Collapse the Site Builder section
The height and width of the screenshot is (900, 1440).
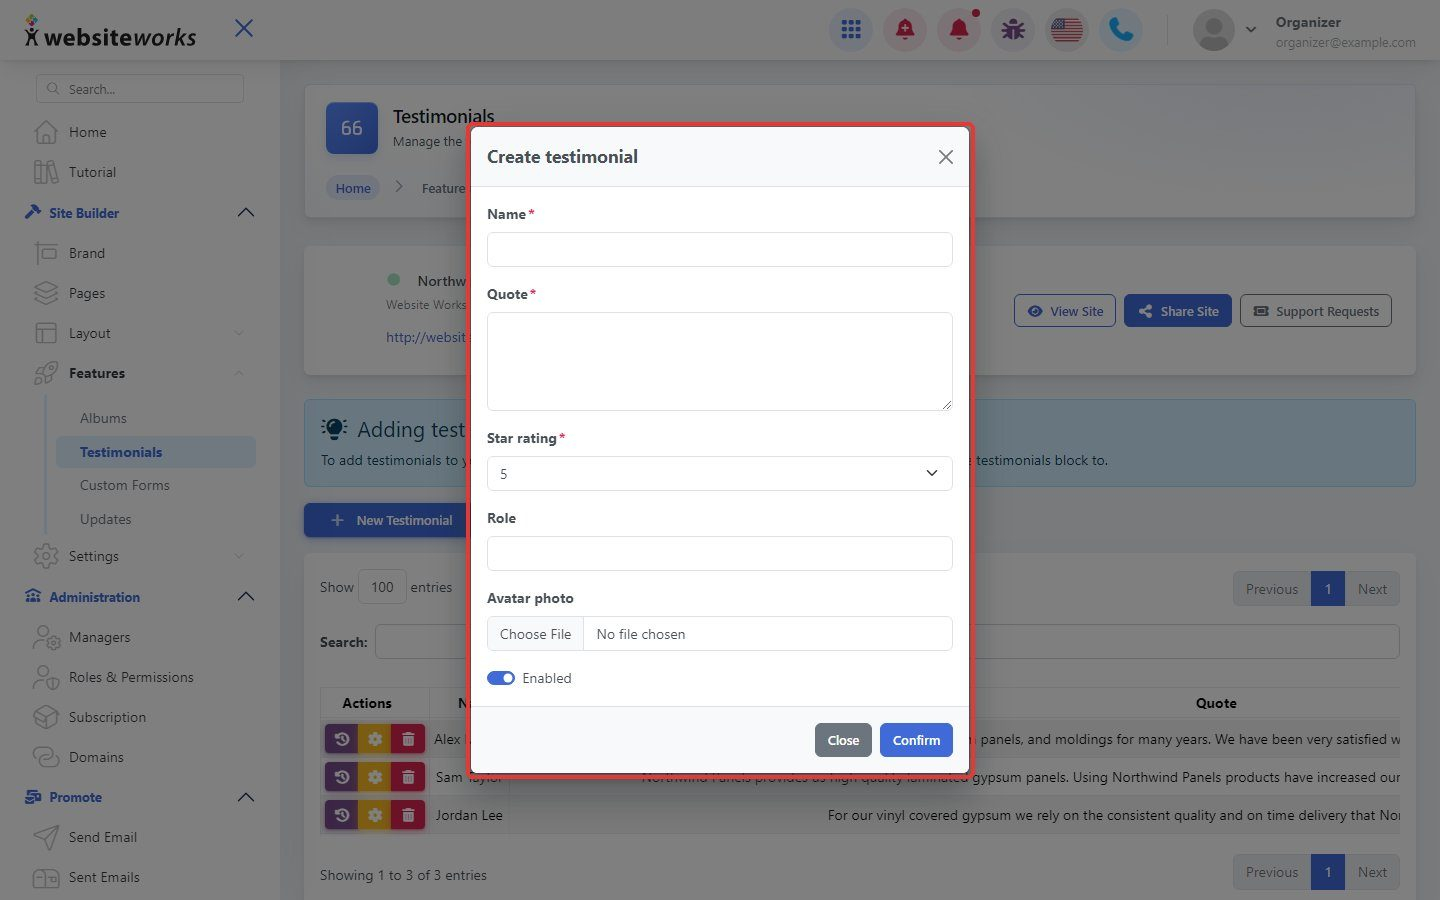coord(246,213)
